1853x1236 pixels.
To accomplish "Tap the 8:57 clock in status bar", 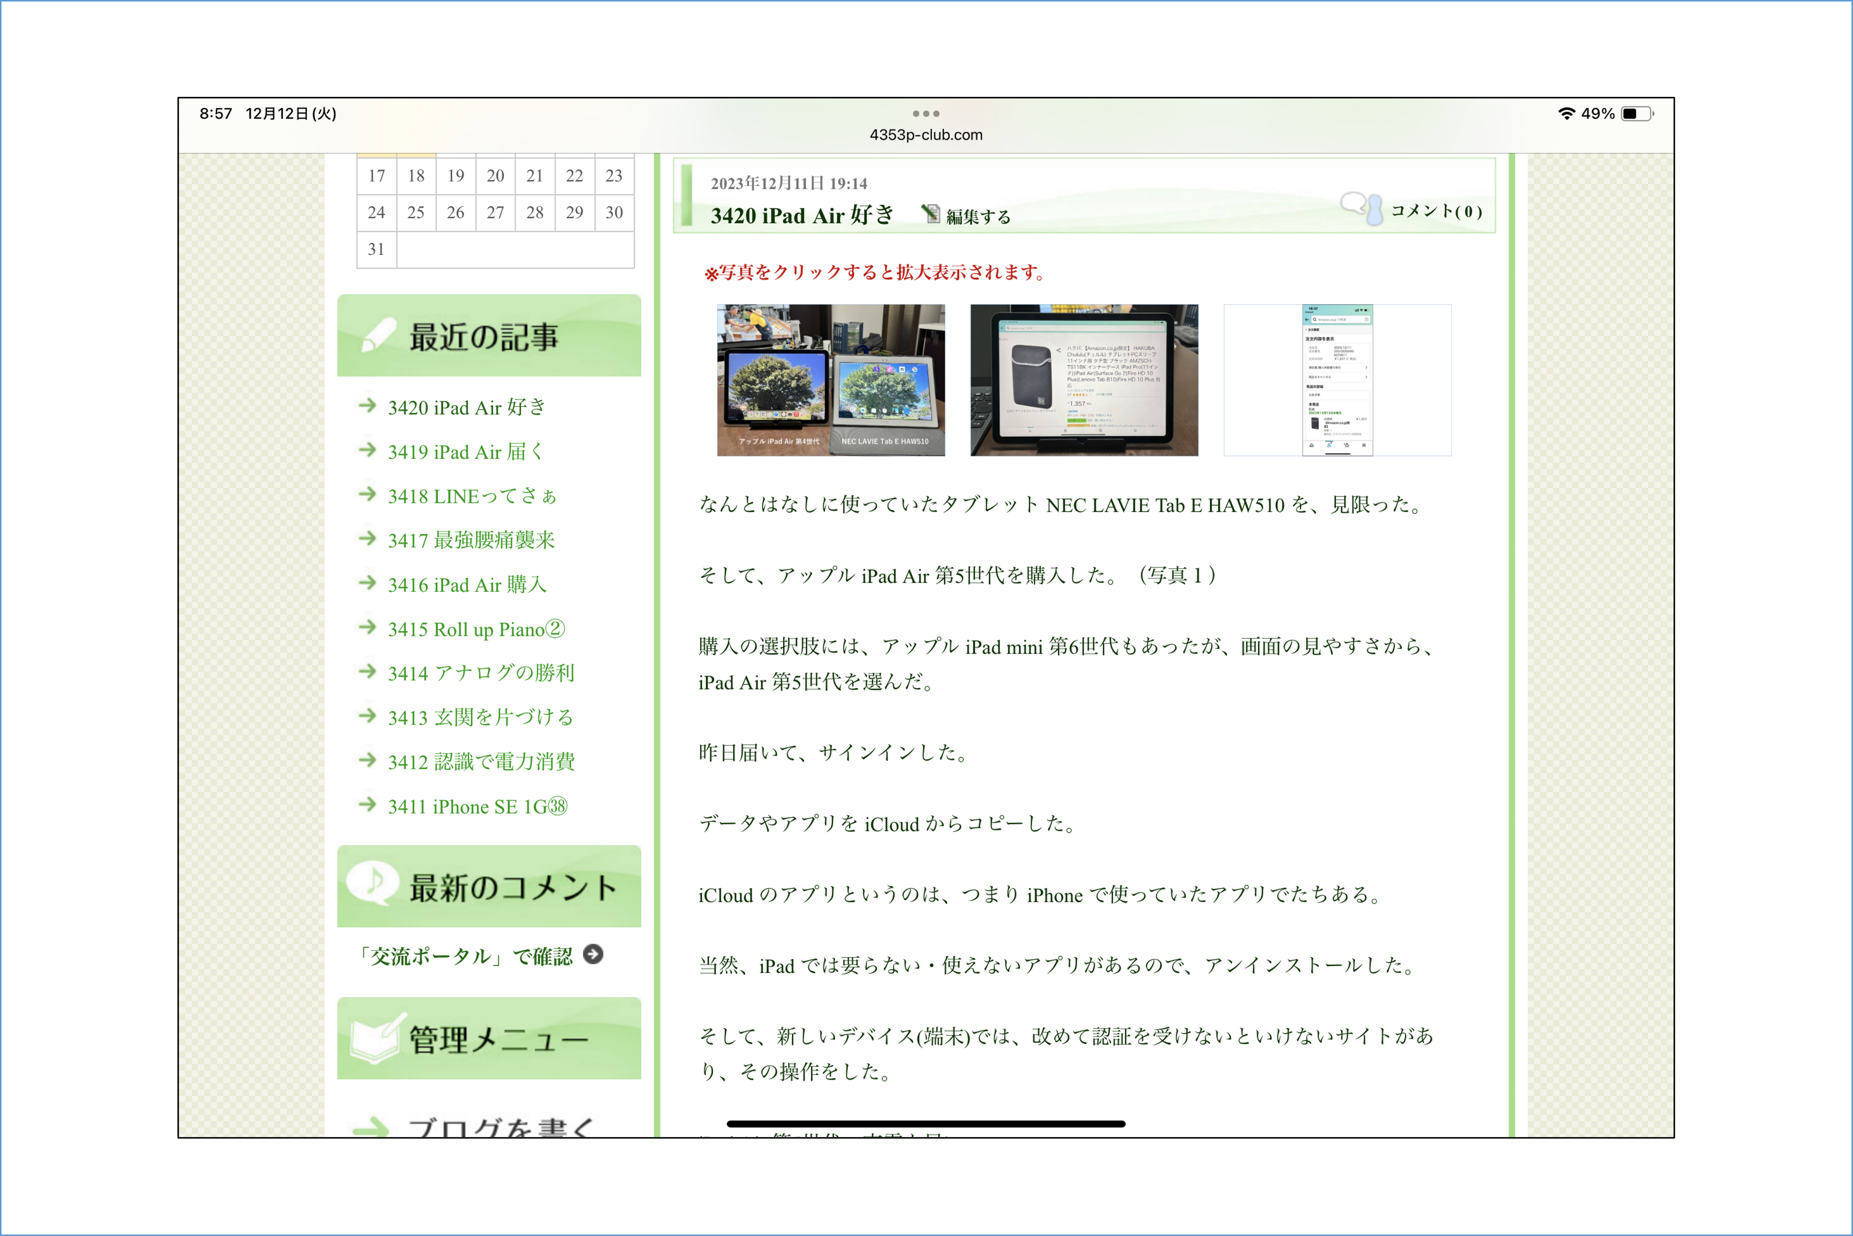I will 216,114.
